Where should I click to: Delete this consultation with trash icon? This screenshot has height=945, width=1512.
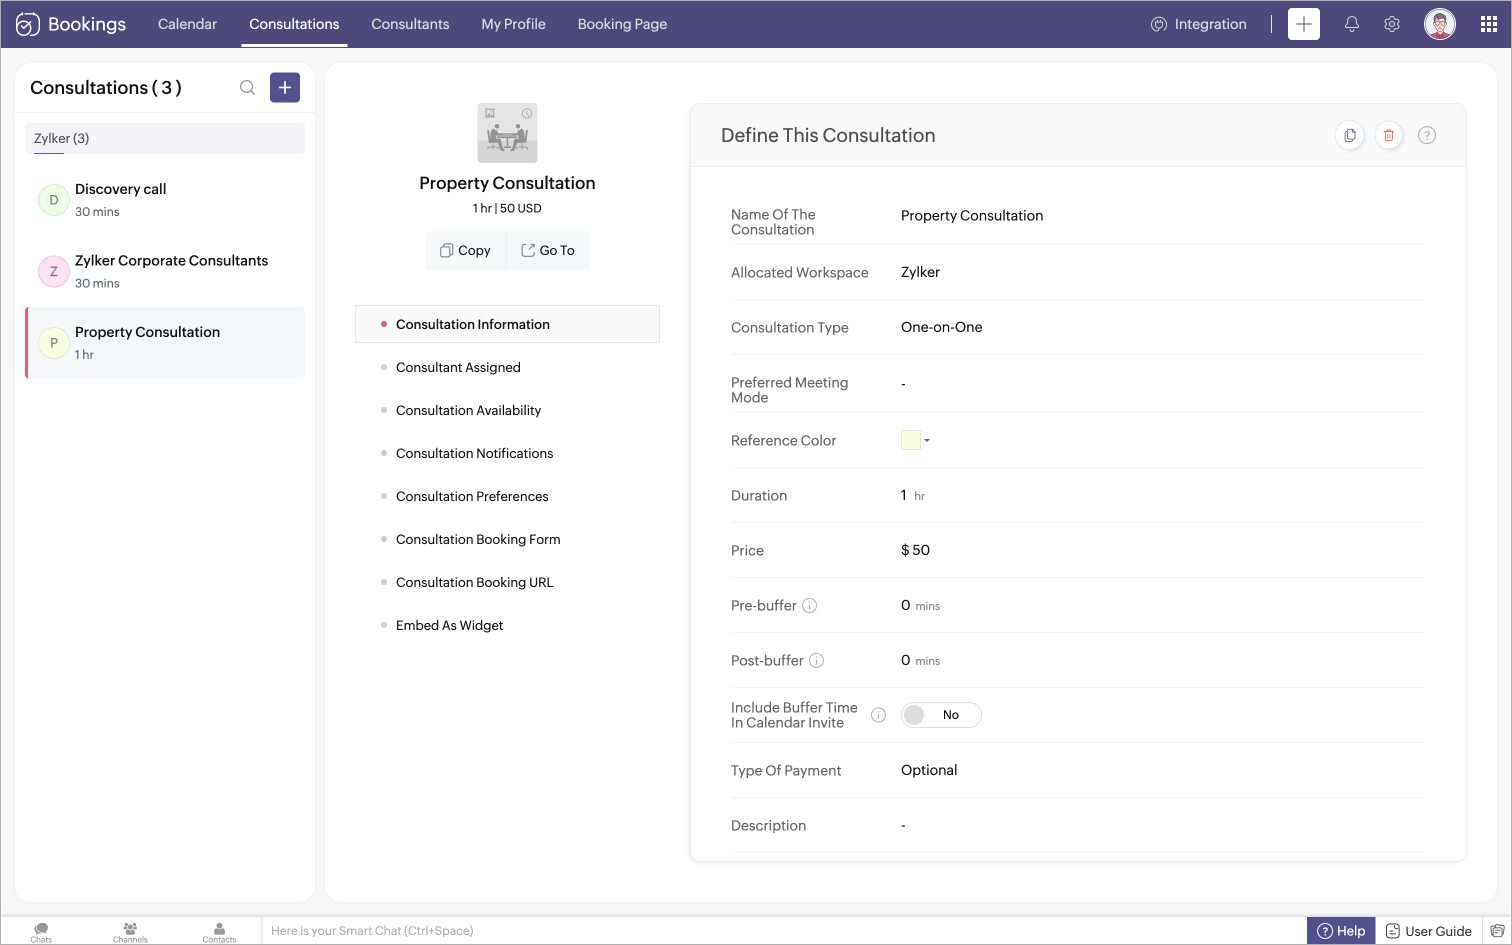coord(1389,135)
